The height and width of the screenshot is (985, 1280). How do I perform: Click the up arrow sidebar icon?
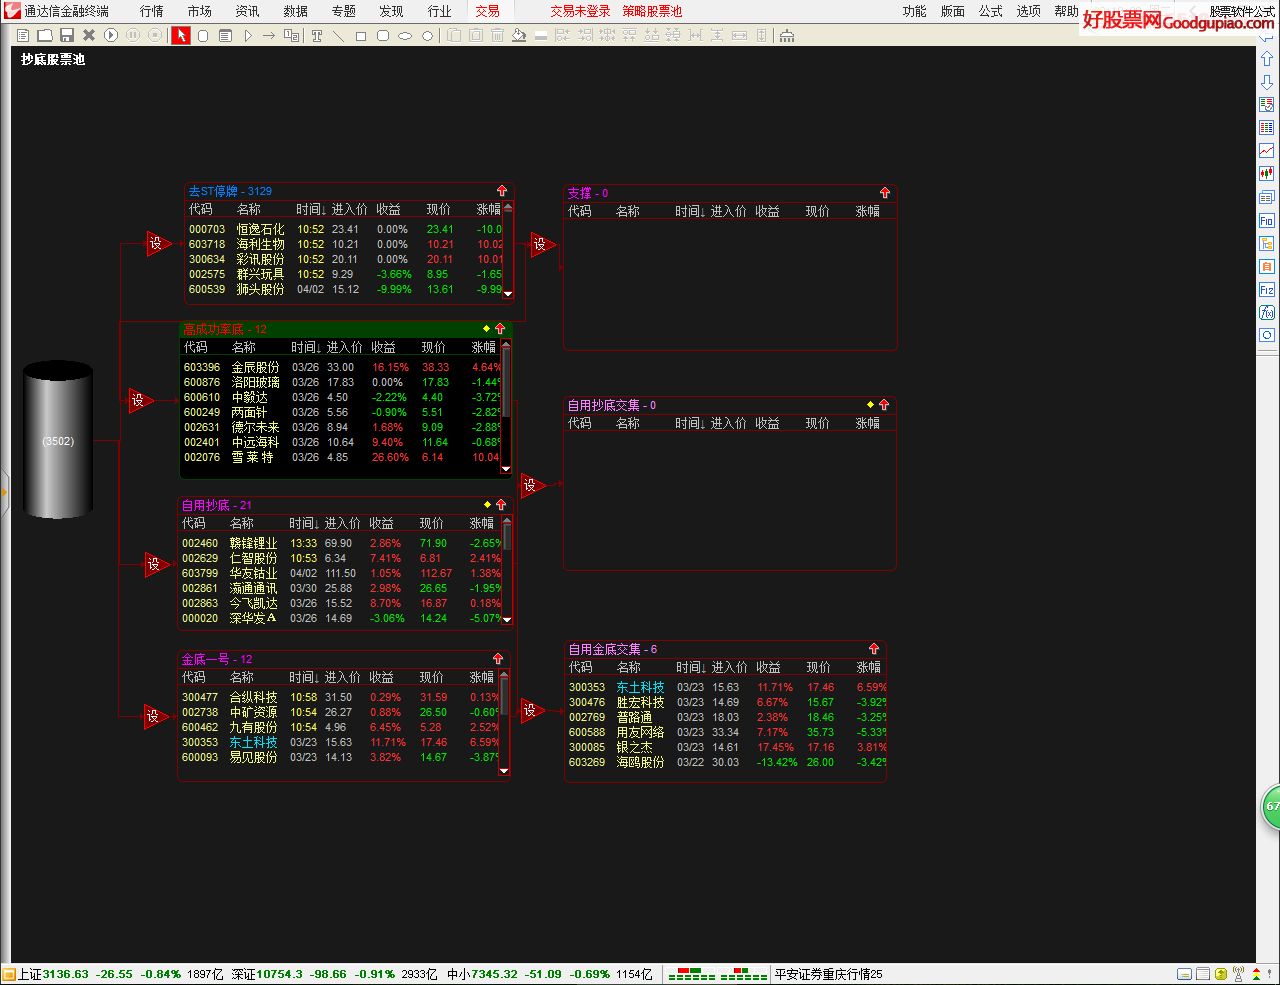click(x=1267, y=59)
